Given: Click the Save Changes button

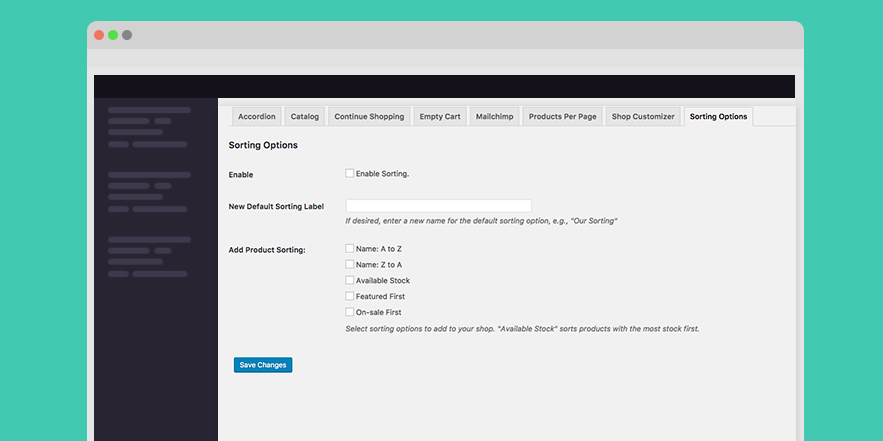Looking at the screenshot, I should (x=263, y=365).
